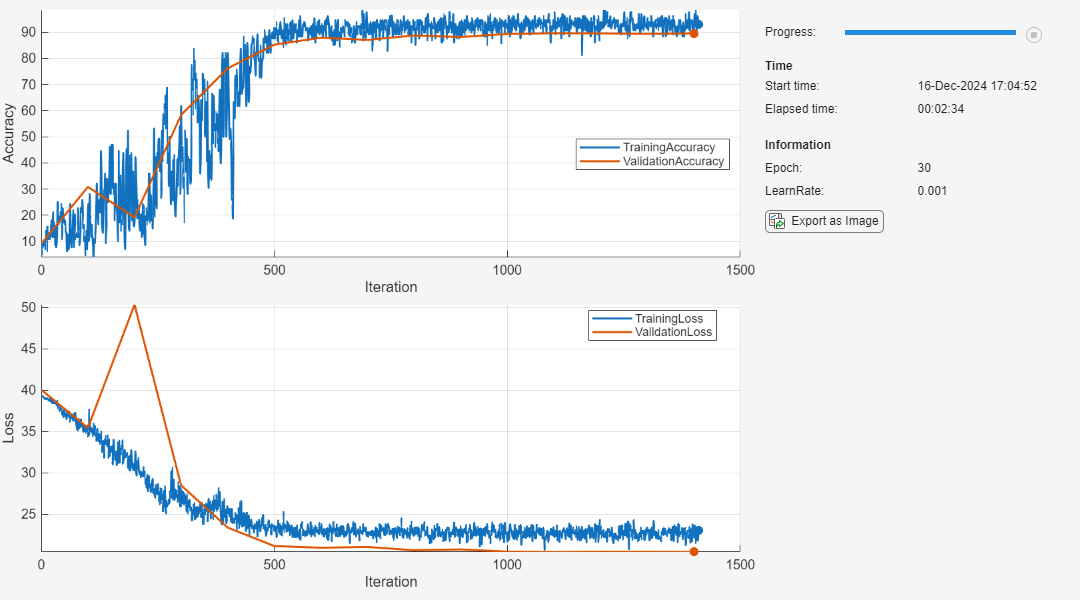The width and height of the screenshot is (1080, 600).
Task: Click the start time value 16-Dec-2024 17:04:52
Action: pos(977,86)
